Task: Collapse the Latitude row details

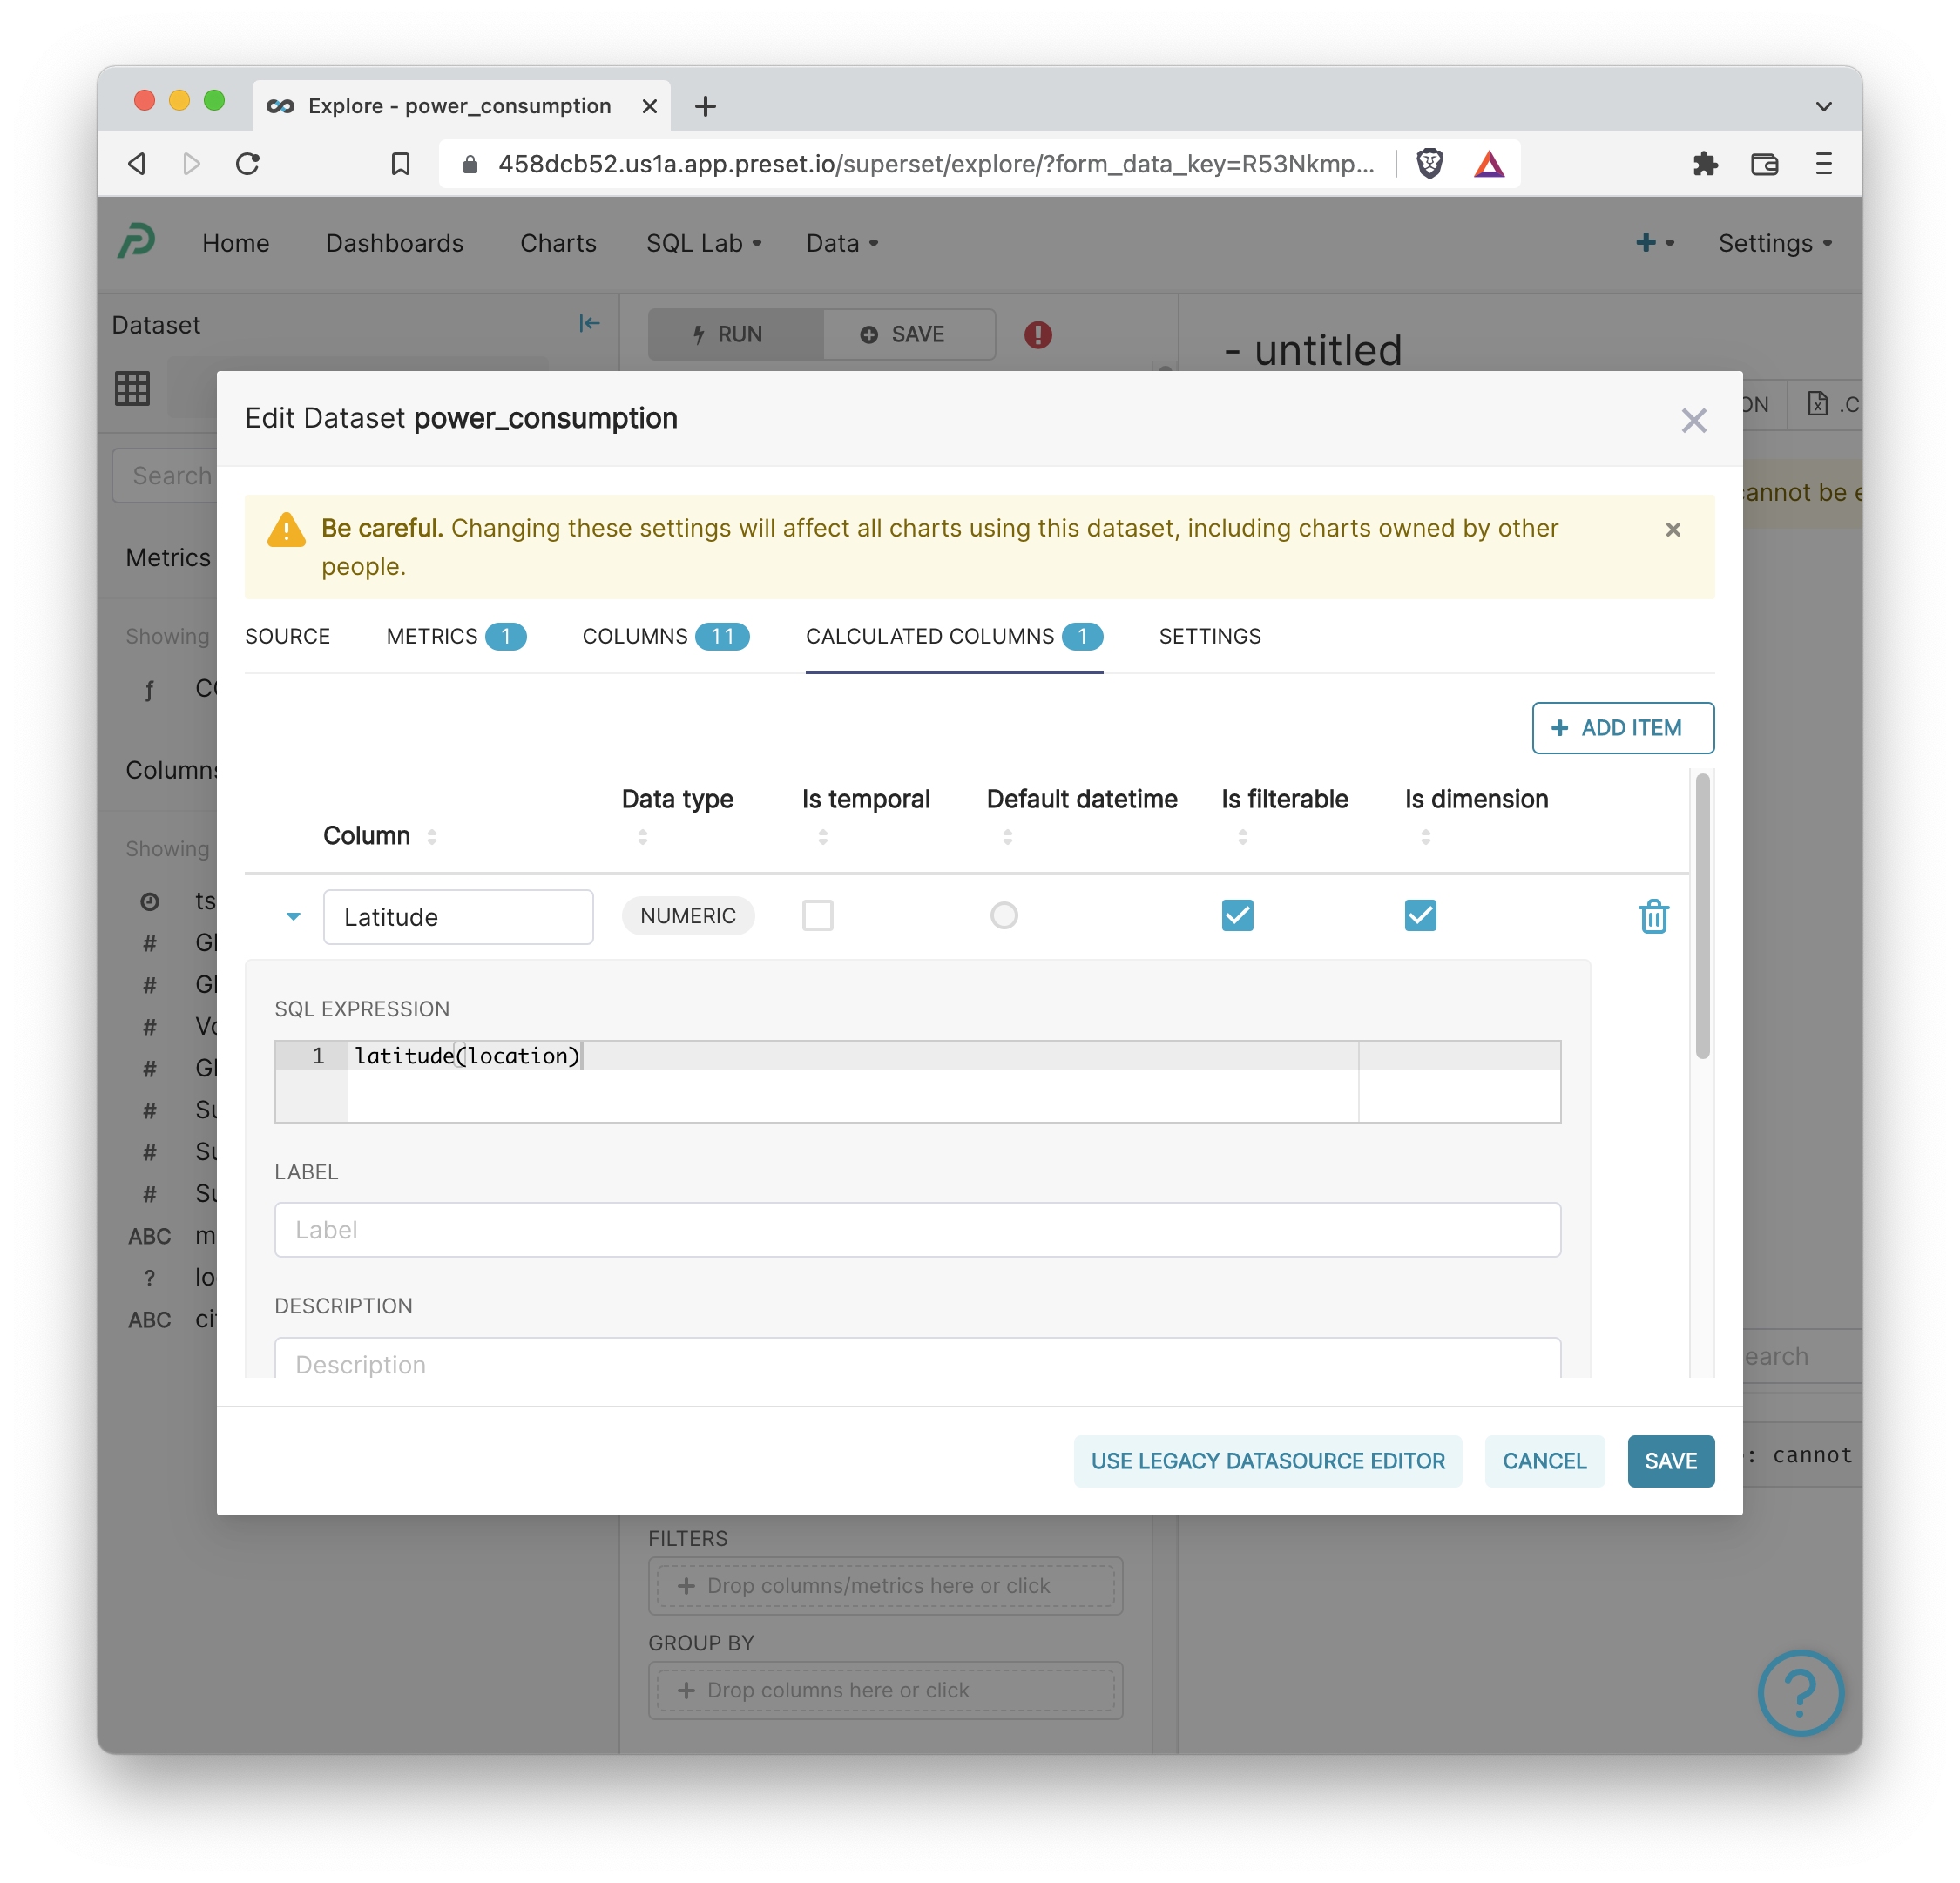Action: click(x=293, y=916)
